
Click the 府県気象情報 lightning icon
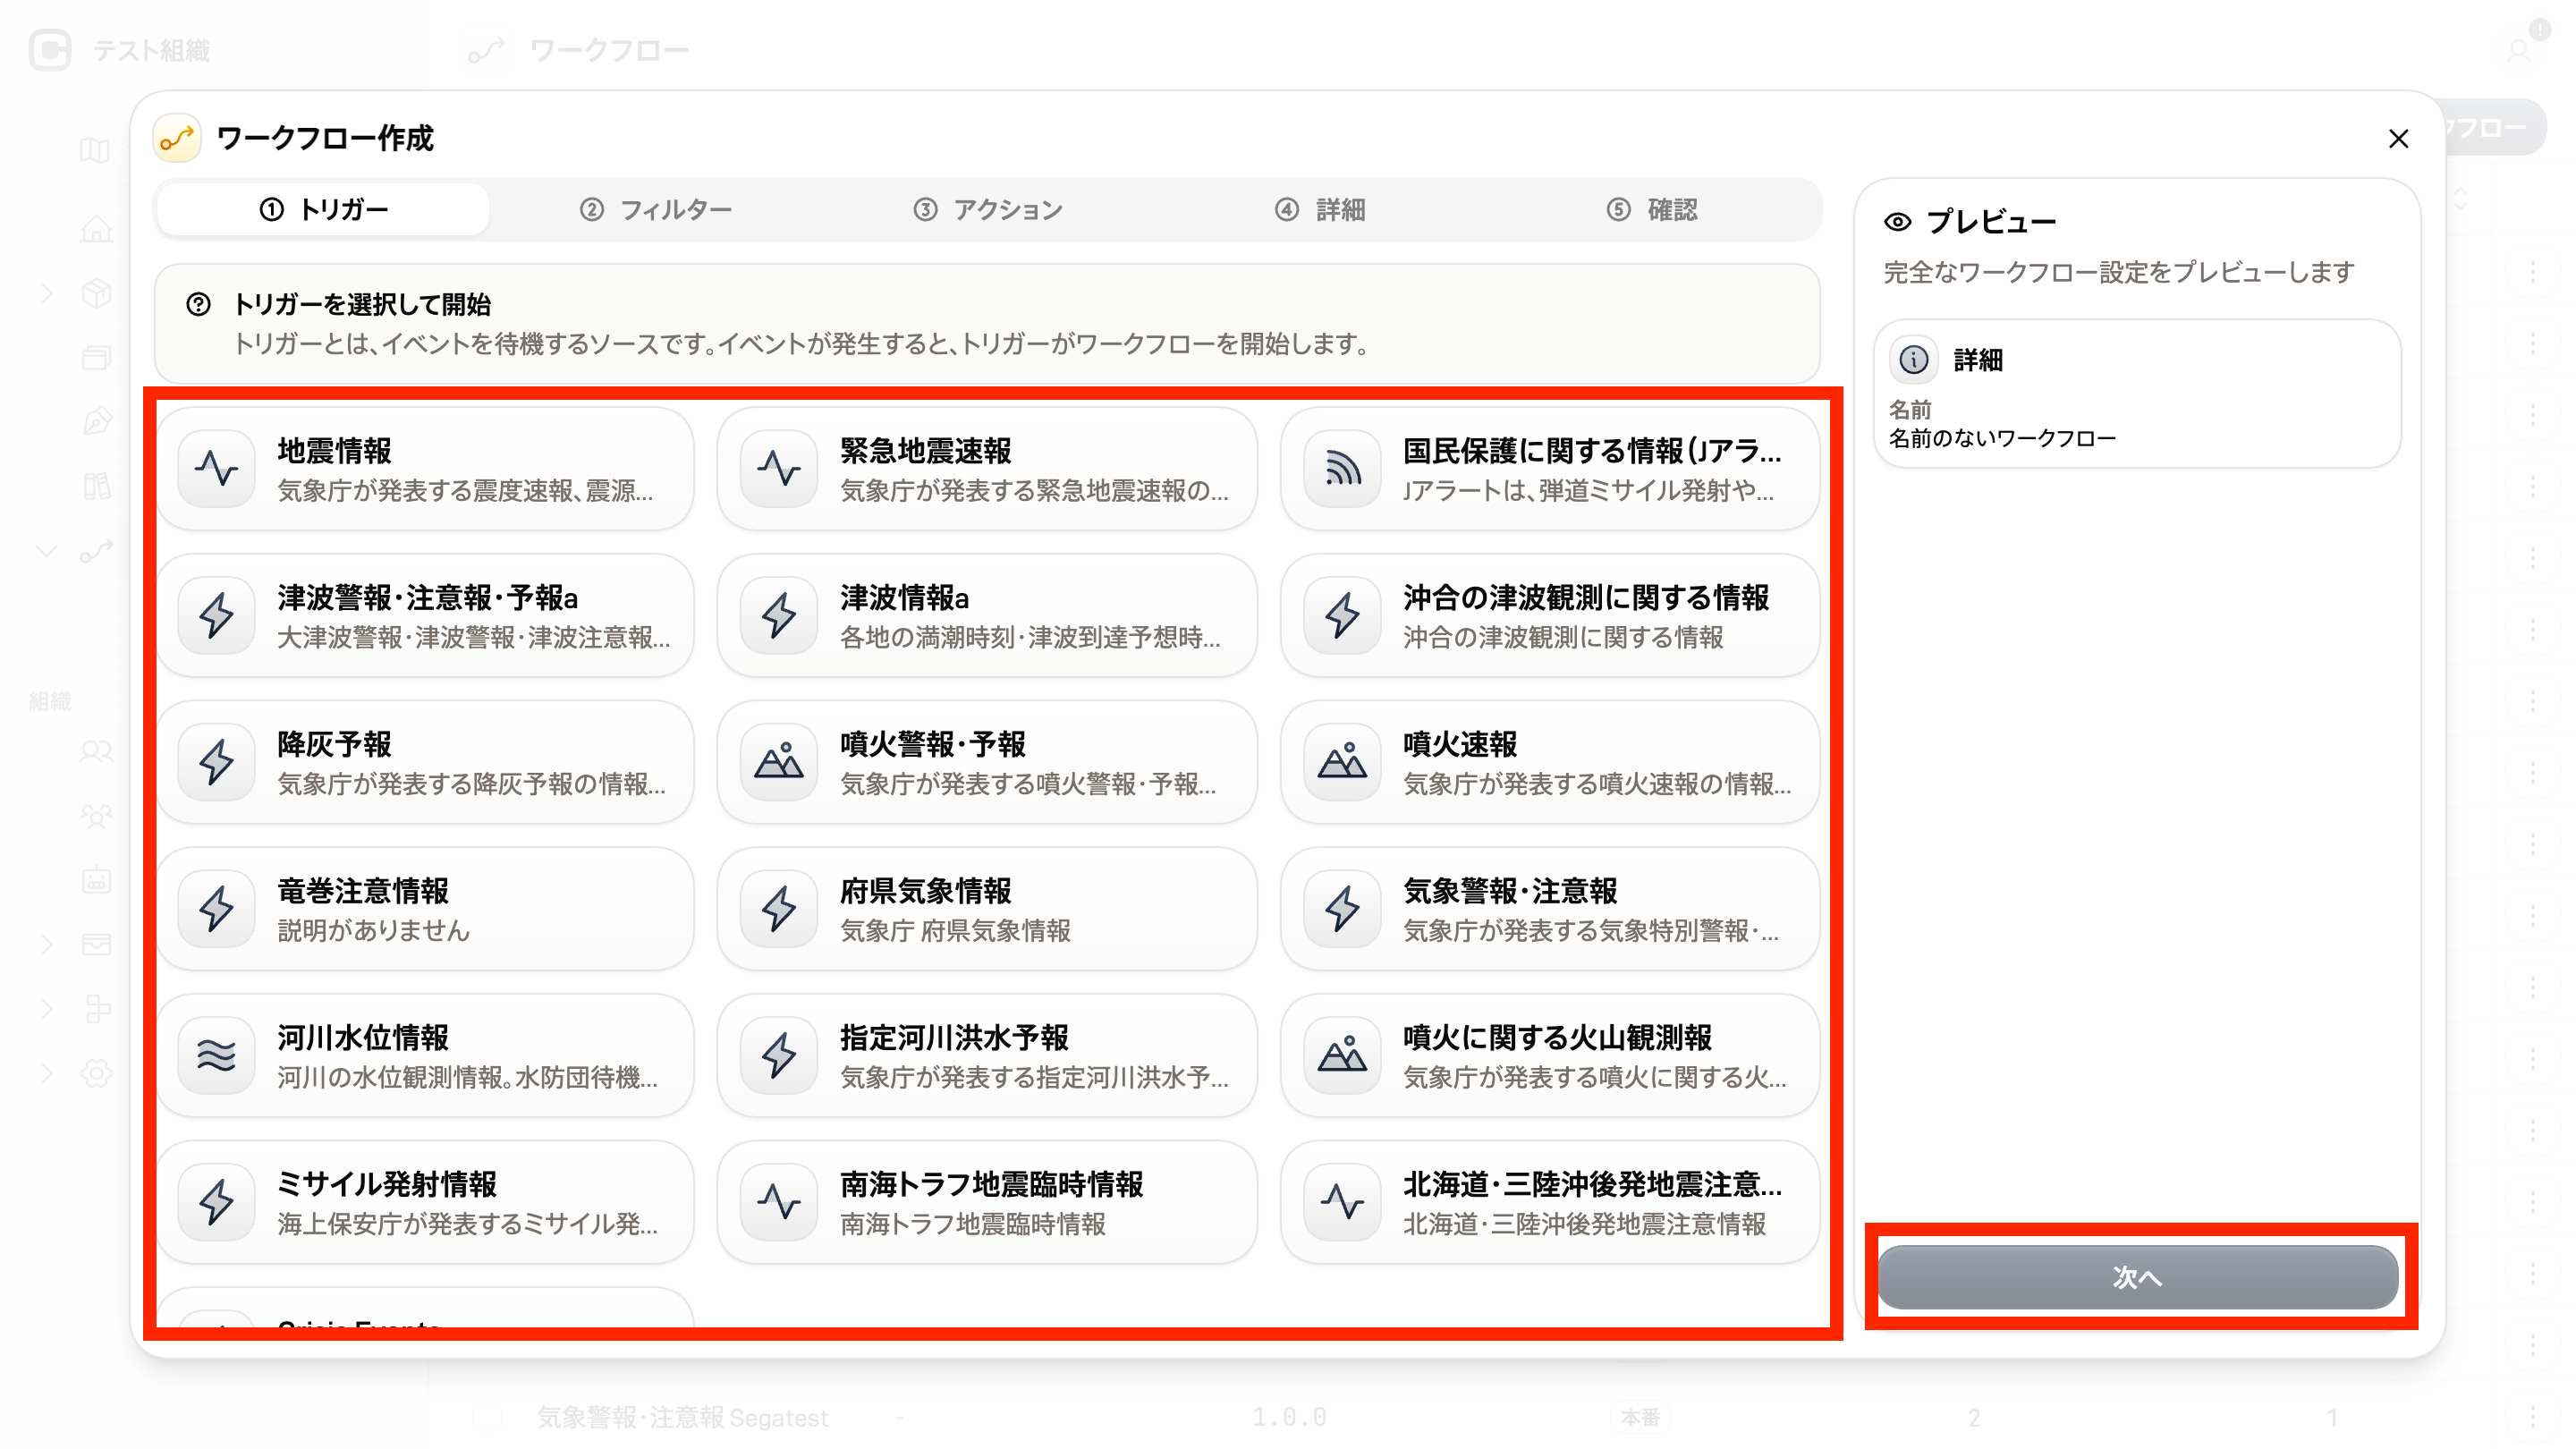tap(779, 909)
